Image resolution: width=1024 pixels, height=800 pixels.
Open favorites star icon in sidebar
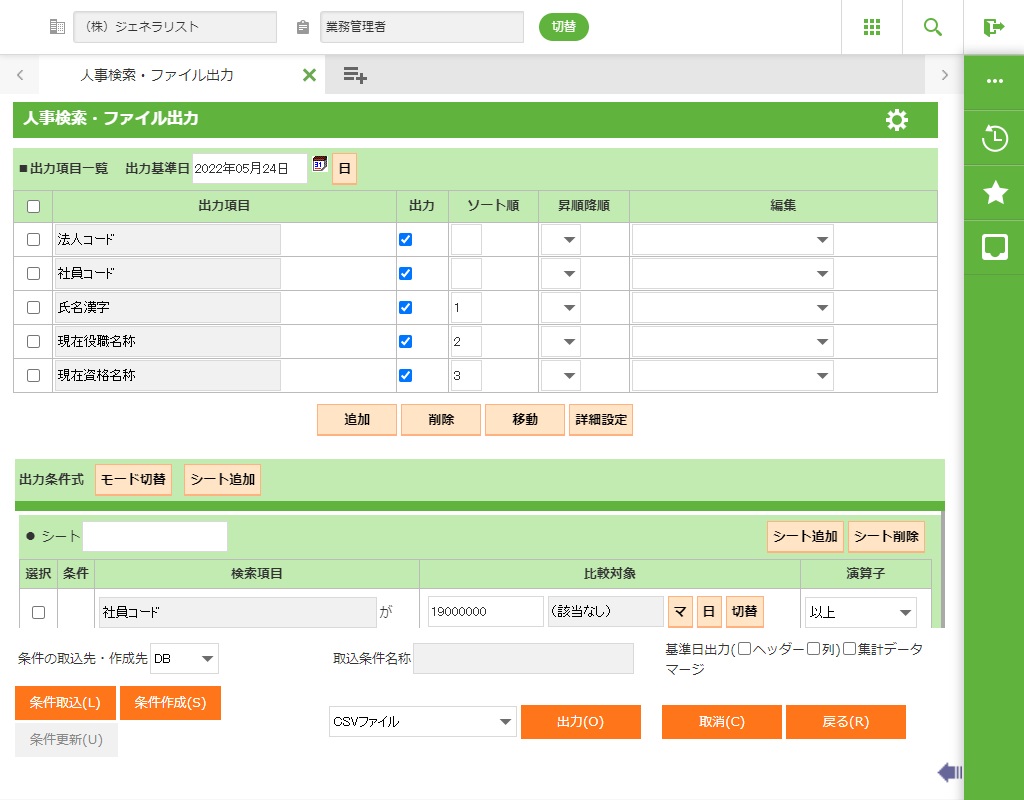click(x=994, y=193)
